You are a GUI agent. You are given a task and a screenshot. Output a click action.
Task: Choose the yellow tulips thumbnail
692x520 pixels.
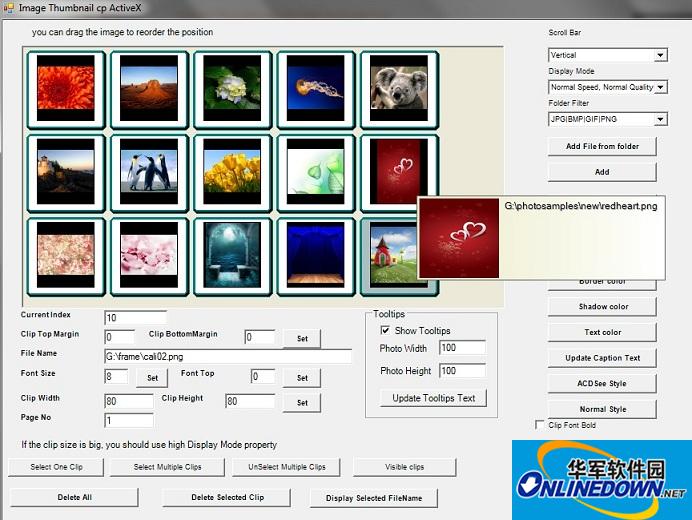pyautogui.click(x=230, y=165)
